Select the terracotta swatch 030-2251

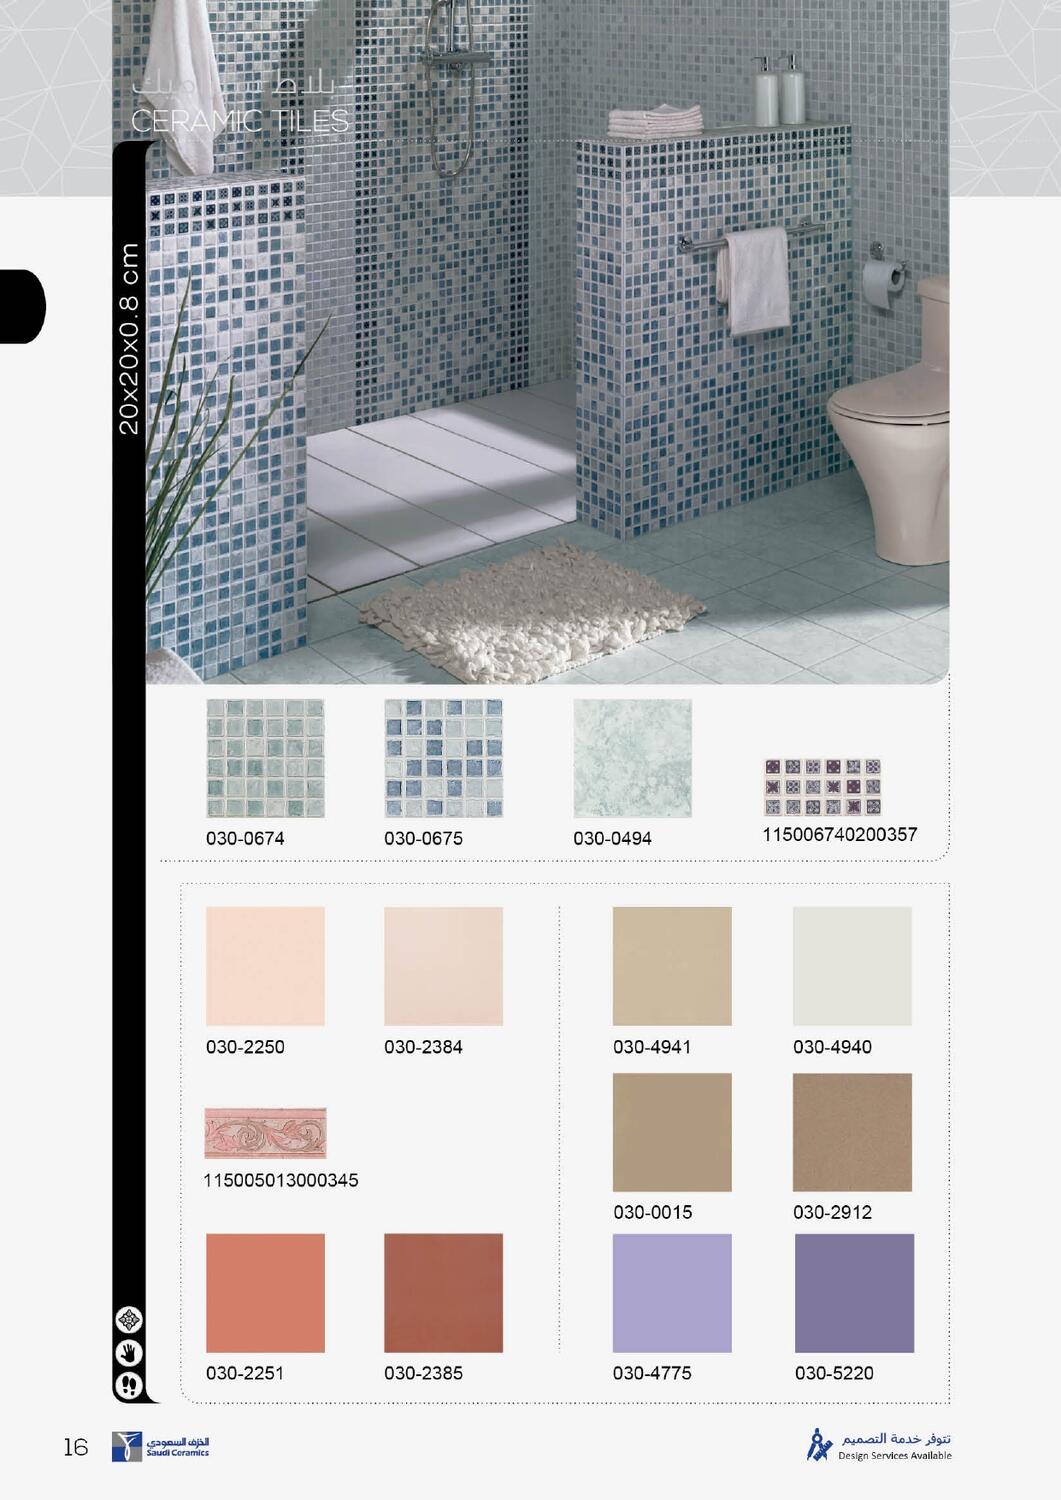(x=265, y=1293)
